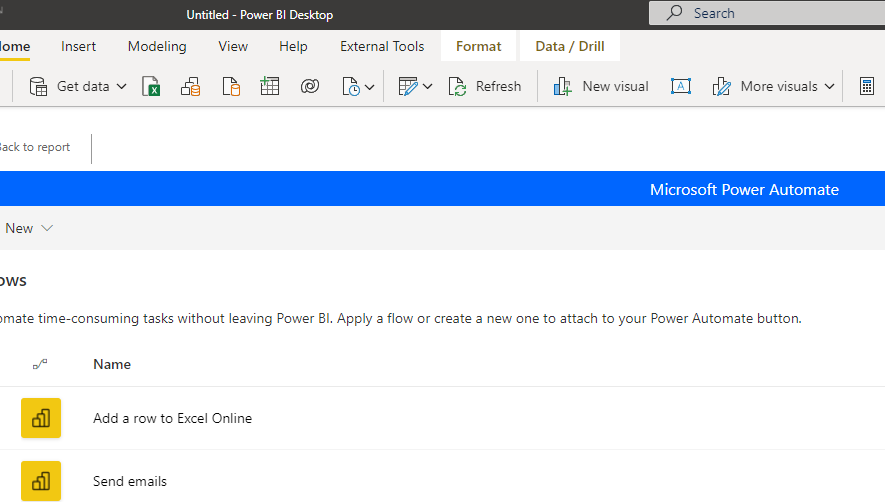Click the Get data database icon
885x502 pixels.
[x=38, y=86]
